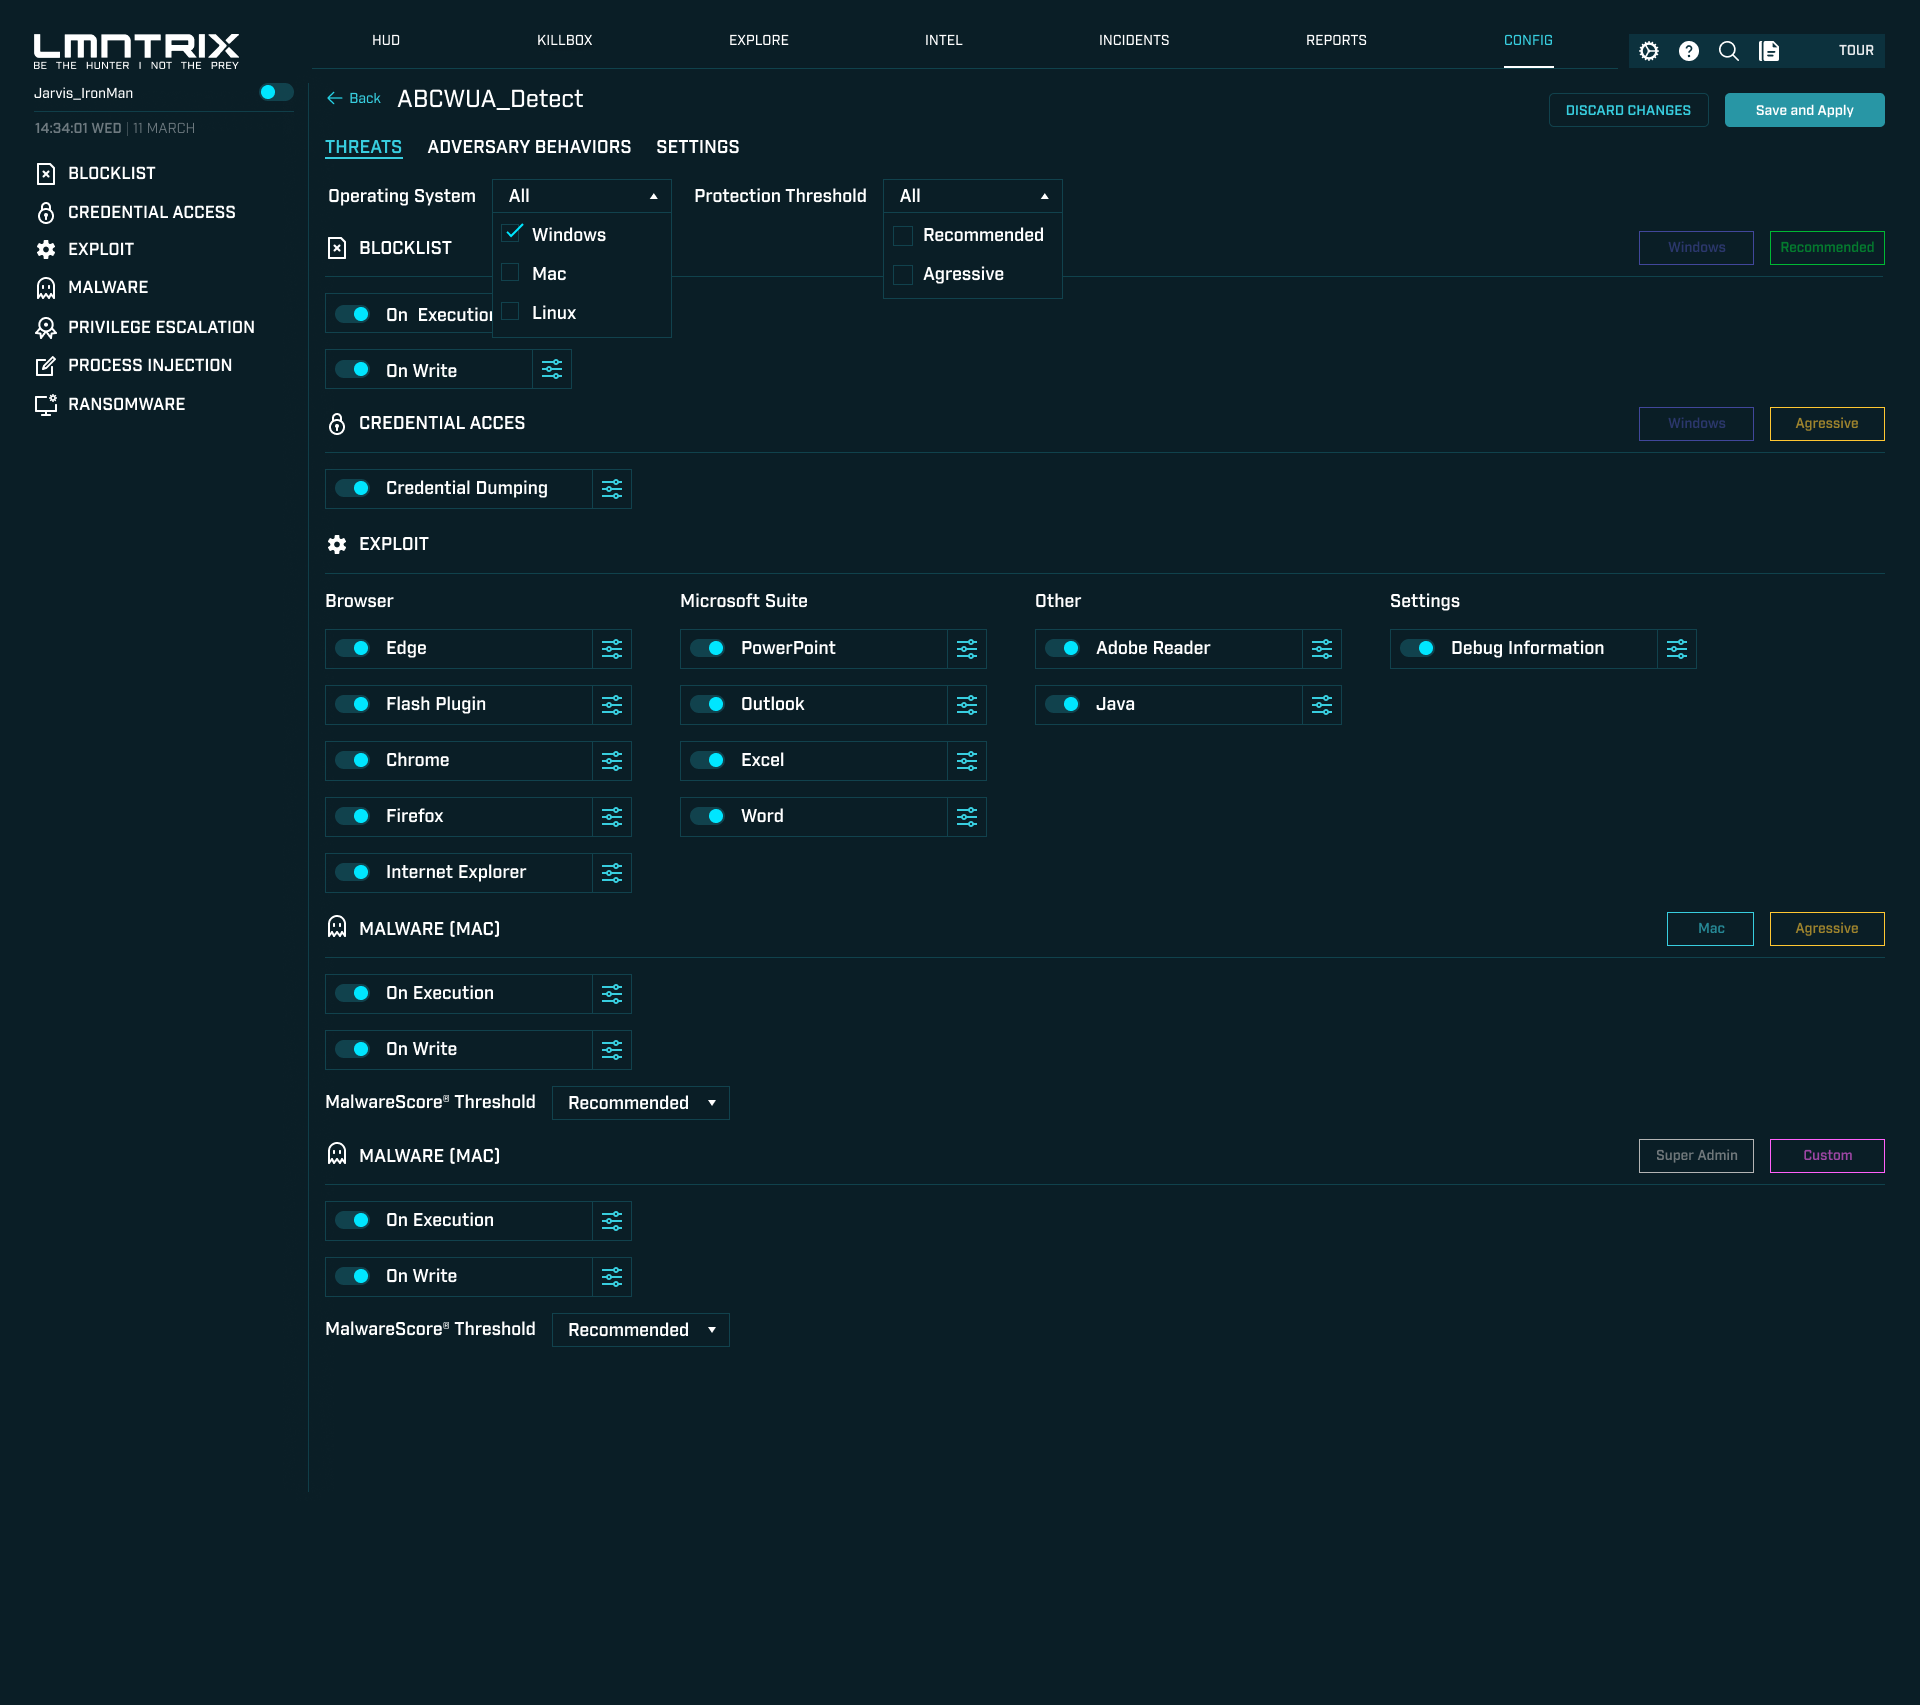Switch to the Adversary Behaviors tab
The width and height of the screenshot is (1920, 1705).
click(x=529, y=147)
